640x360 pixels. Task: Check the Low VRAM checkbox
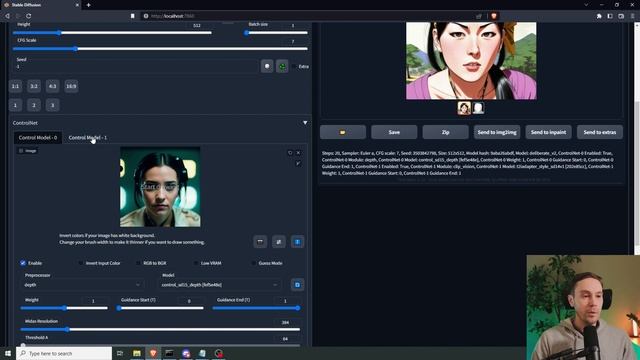click(196, 263)
